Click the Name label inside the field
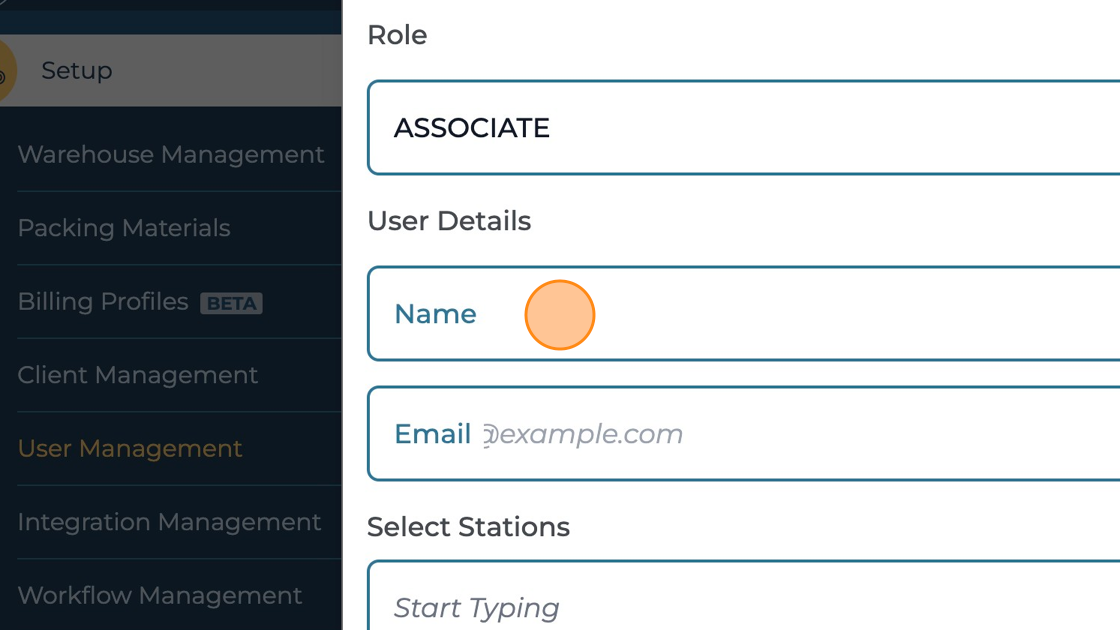 435,314
